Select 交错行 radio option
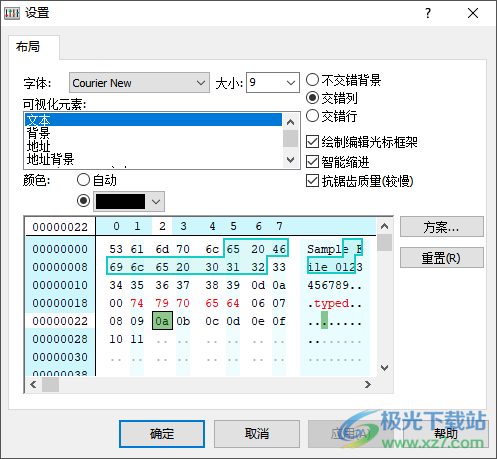The width and height of the screenshot is (497, 459). (x=332, y=116)
